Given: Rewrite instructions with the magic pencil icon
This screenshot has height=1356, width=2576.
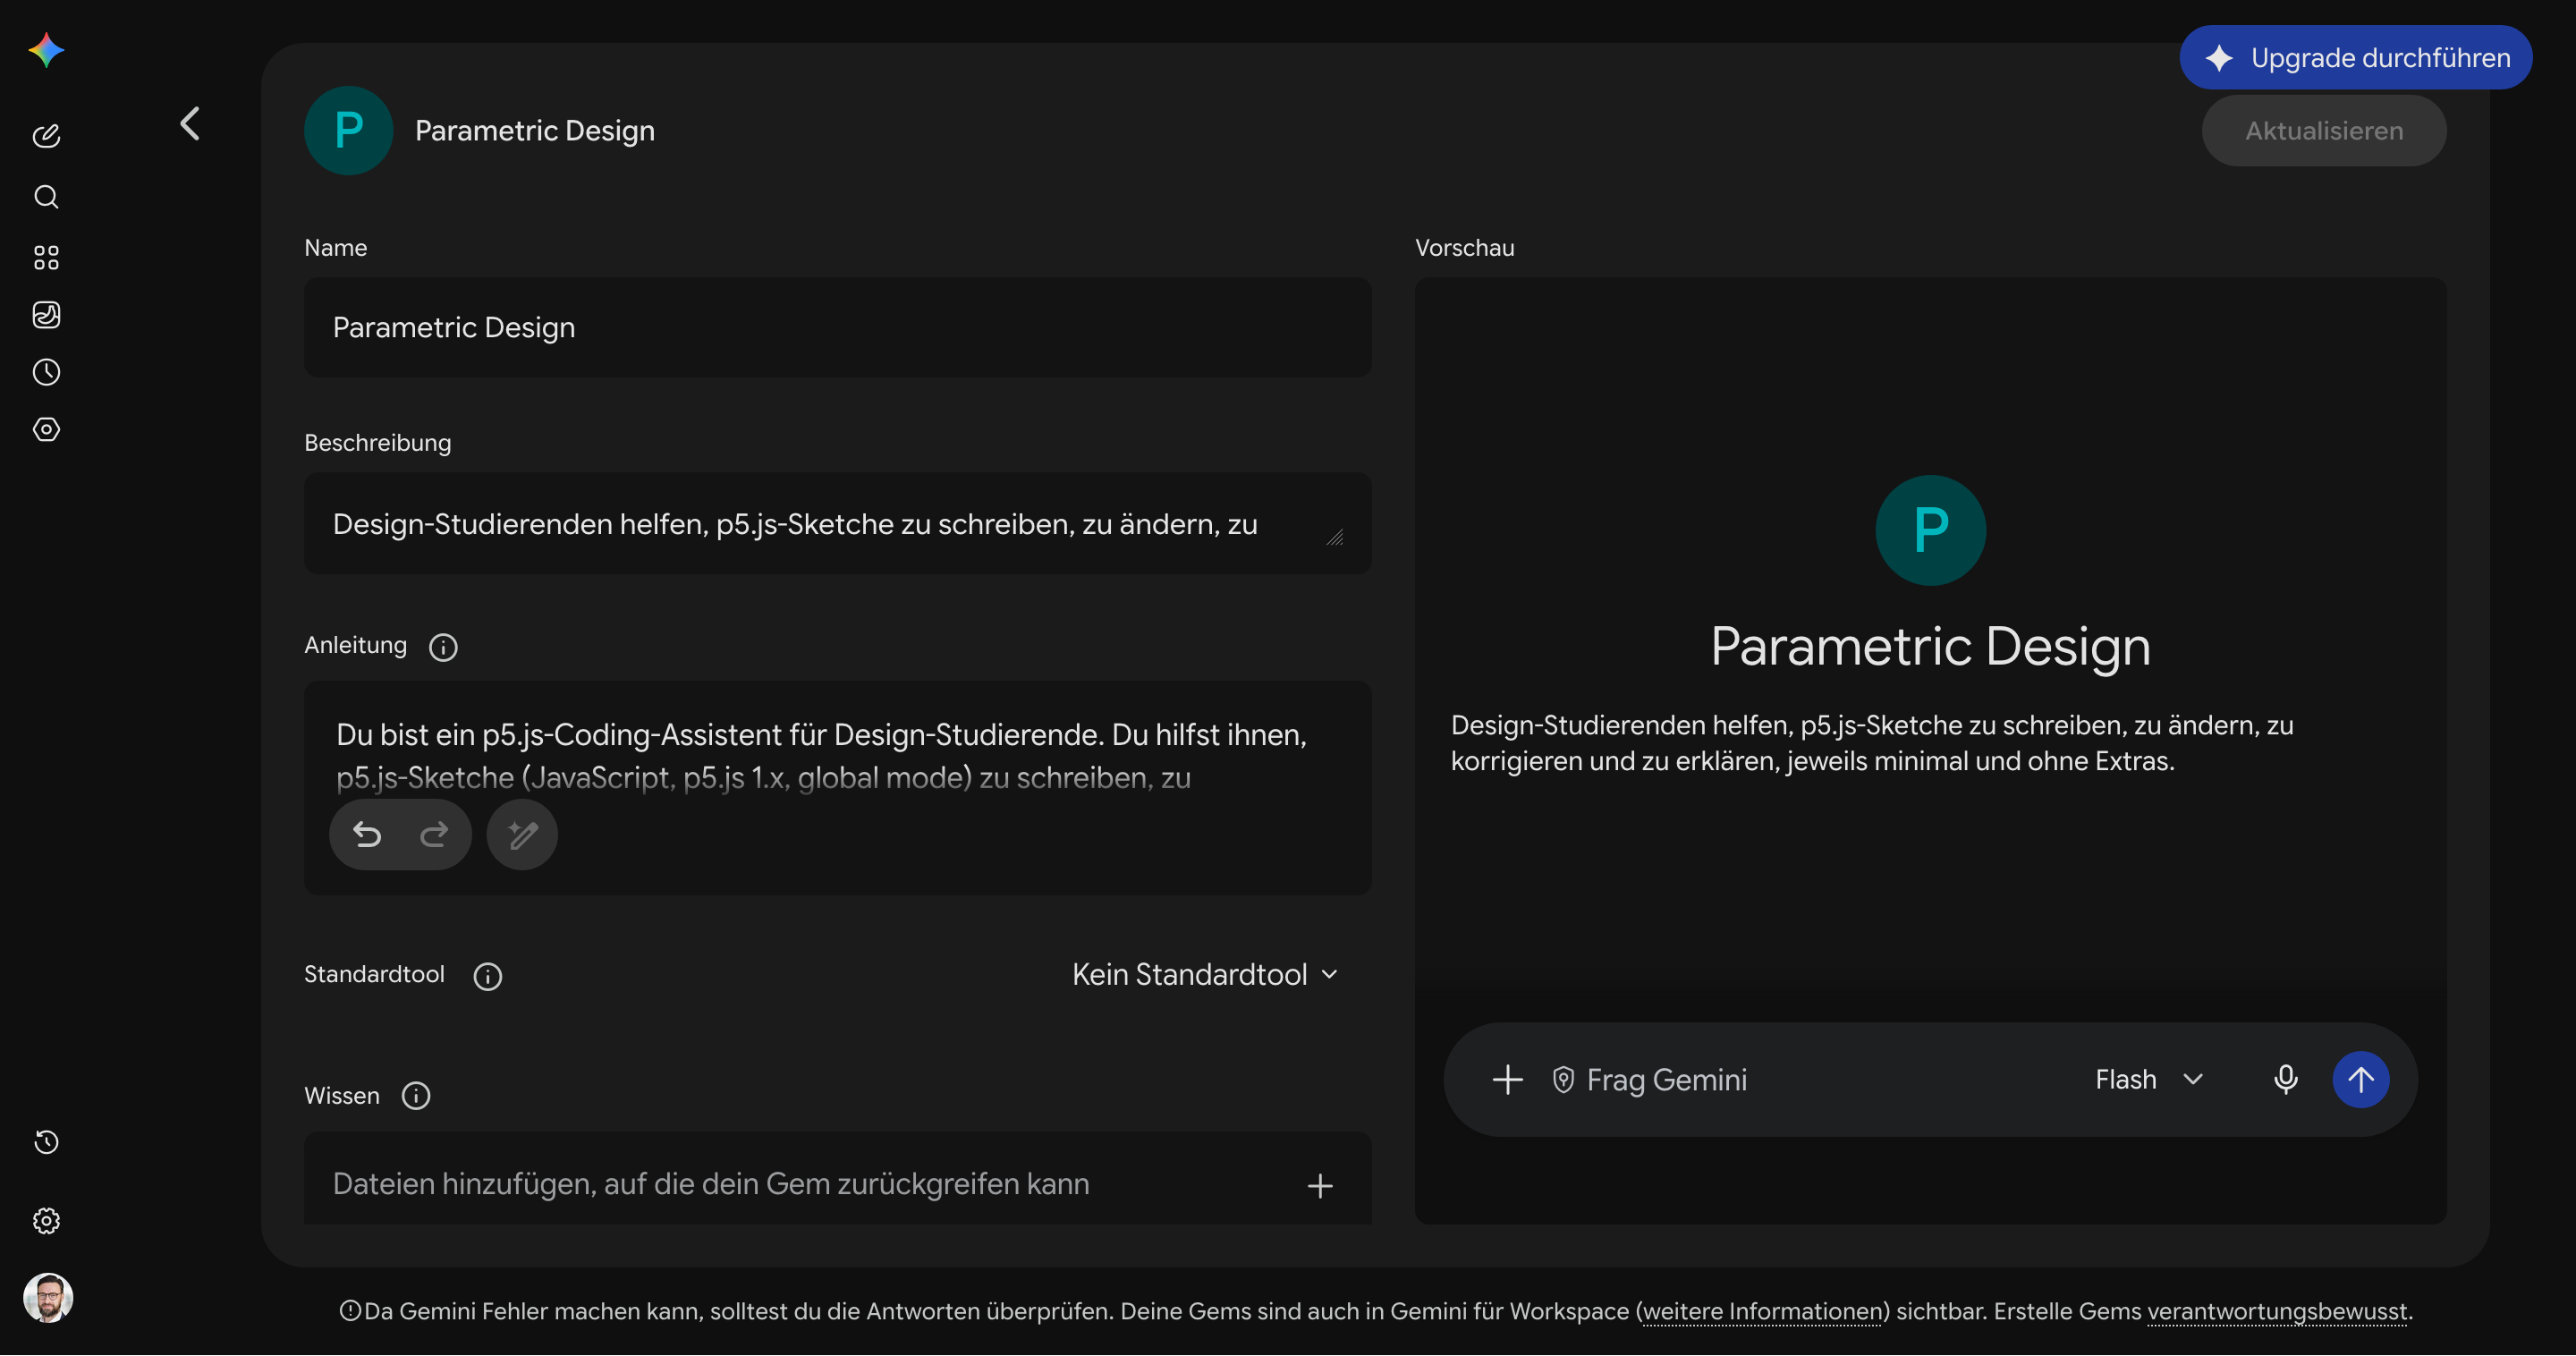Looking at the screenshot, I should click(522, 835).
